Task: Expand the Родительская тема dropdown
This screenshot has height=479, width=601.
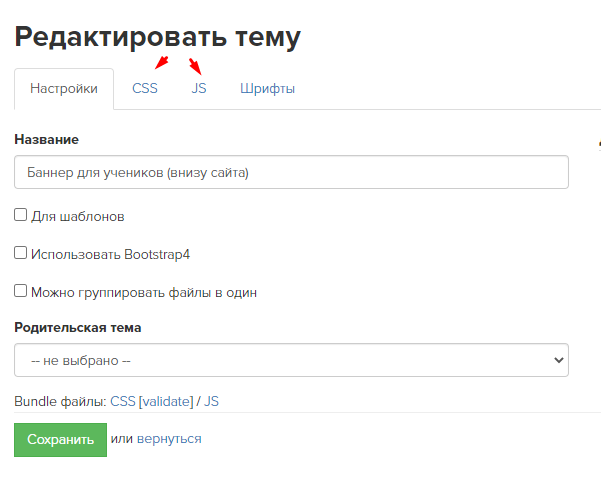Action: coord(291,360)
